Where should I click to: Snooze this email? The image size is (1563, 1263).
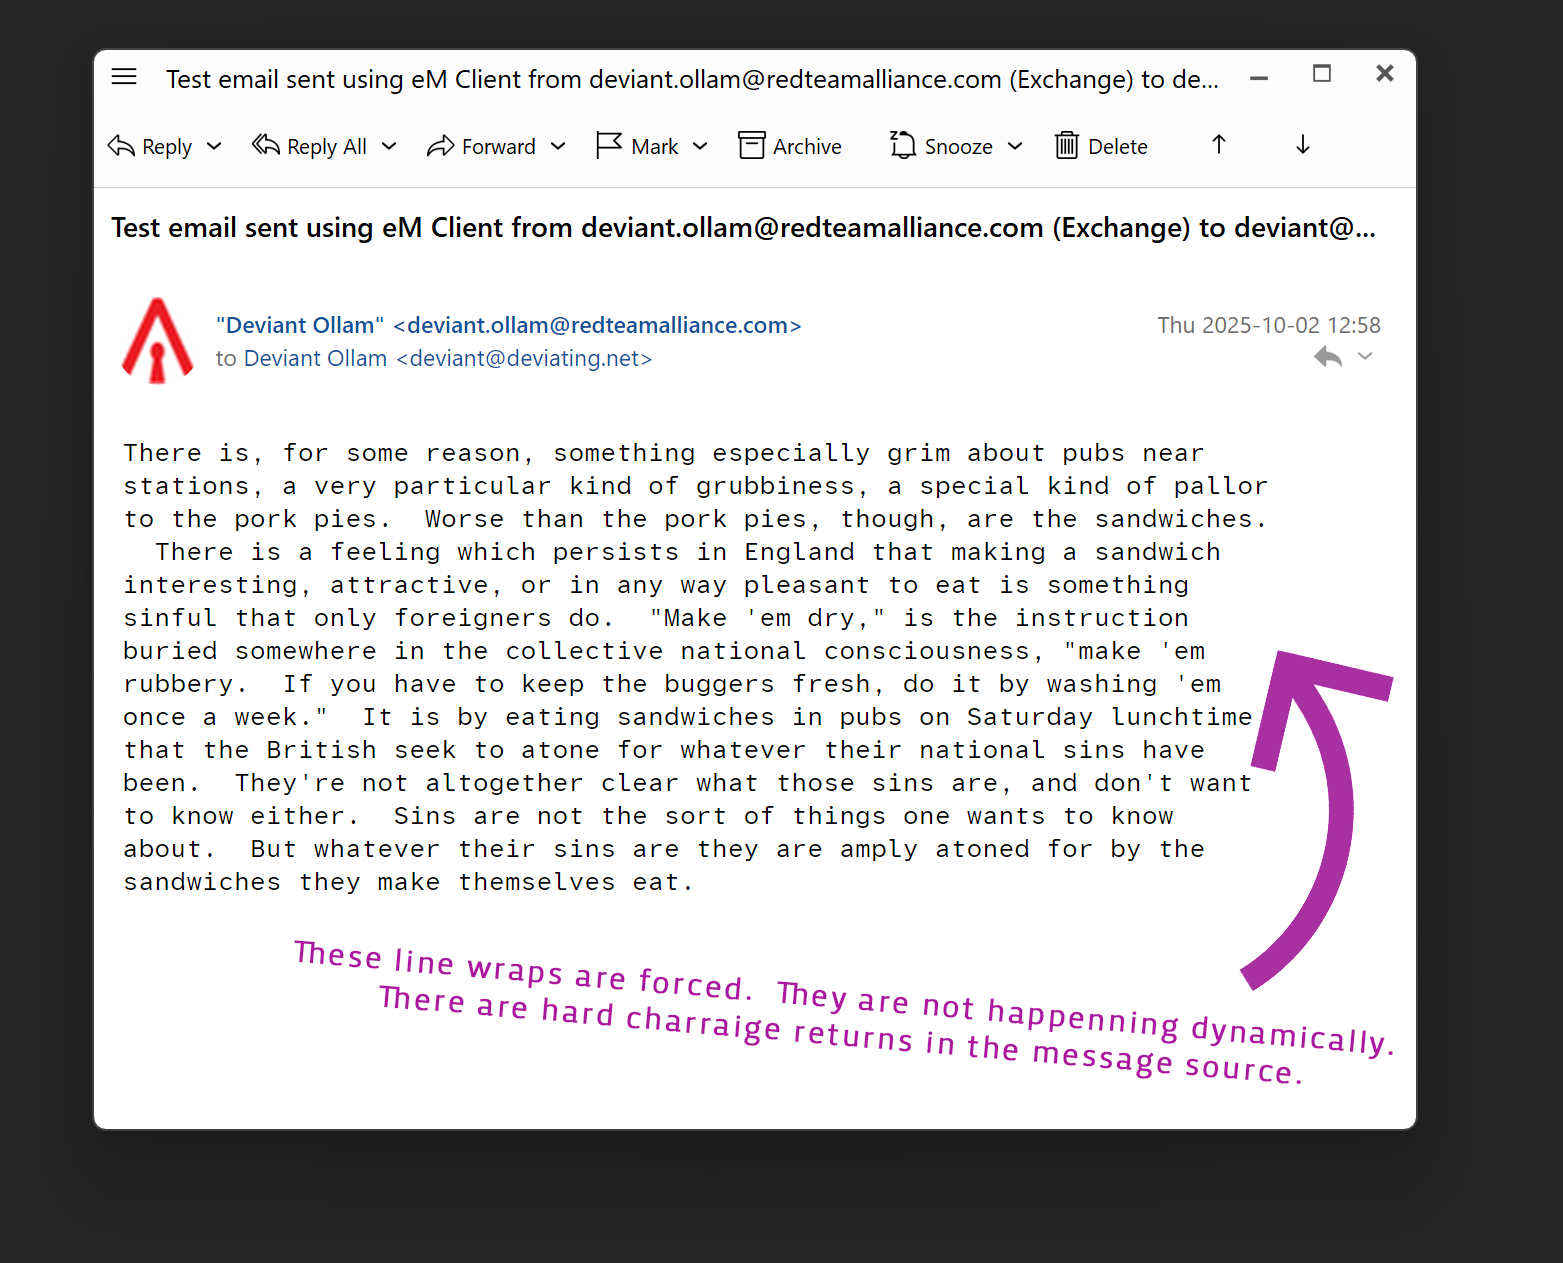click(x=941, y=146)
